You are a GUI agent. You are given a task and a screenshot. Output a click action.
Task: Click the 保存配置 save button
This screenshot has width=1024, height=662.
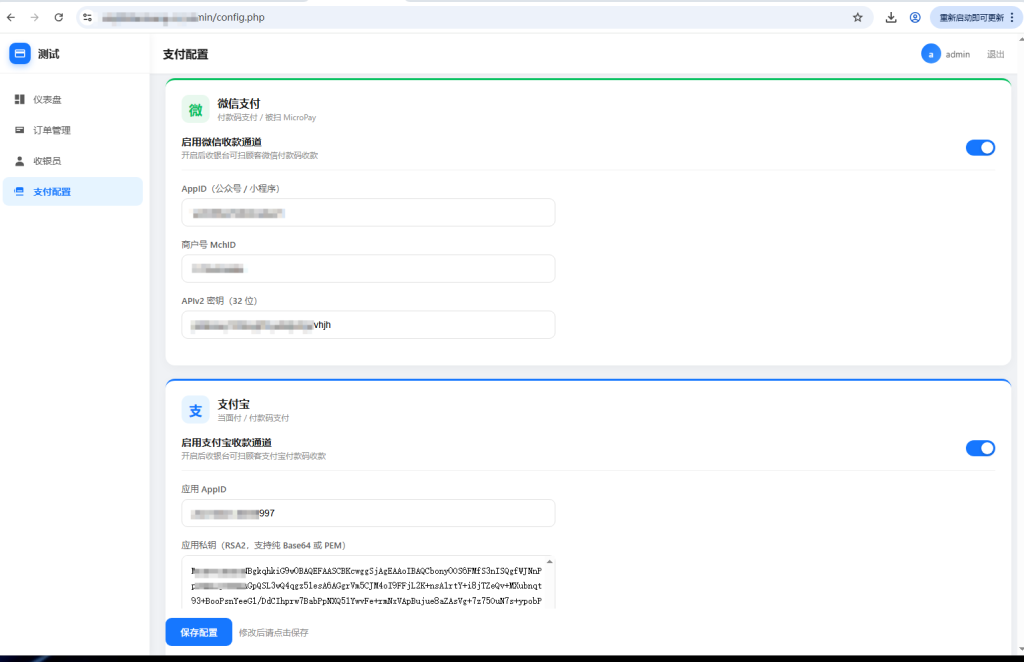click(199, 632)
